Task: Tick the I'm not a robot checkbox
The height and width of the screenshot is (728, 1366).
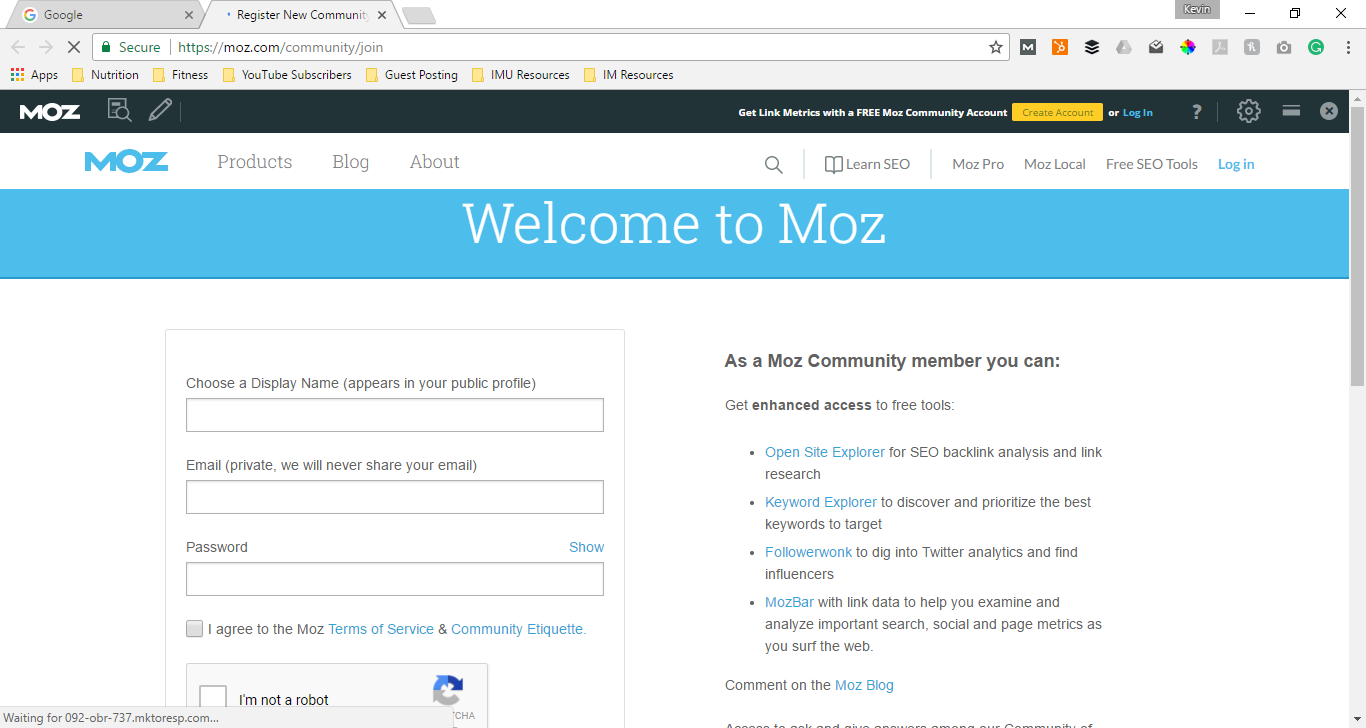Action: pos(213,699)
